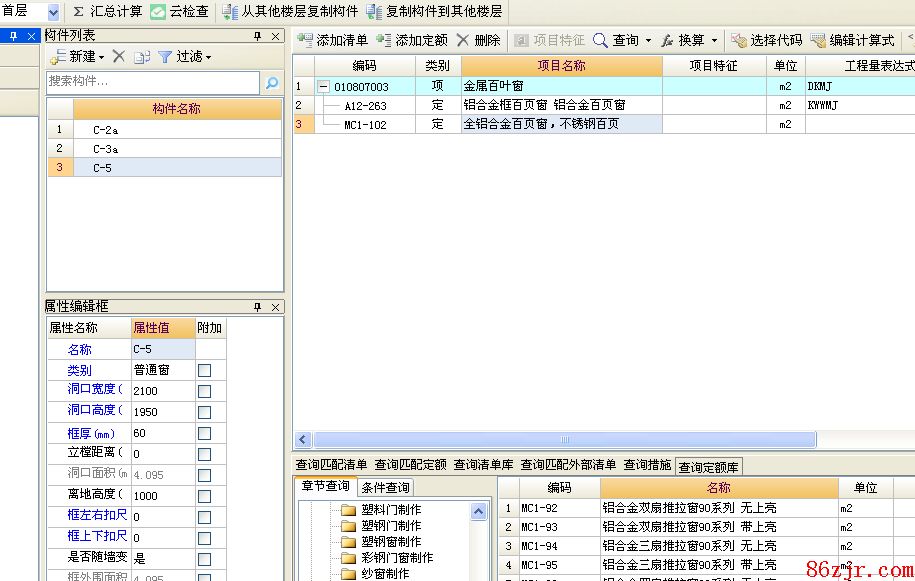Check the 附加 box for 框厚 row
The height and width of the screenshot is (581, 915).
[x=205, y=433]
